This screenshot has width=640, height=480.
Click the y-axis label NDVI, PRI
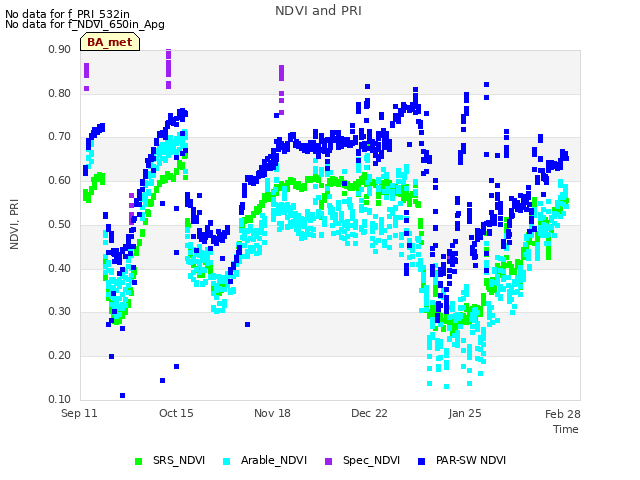(x=14, y=224)
